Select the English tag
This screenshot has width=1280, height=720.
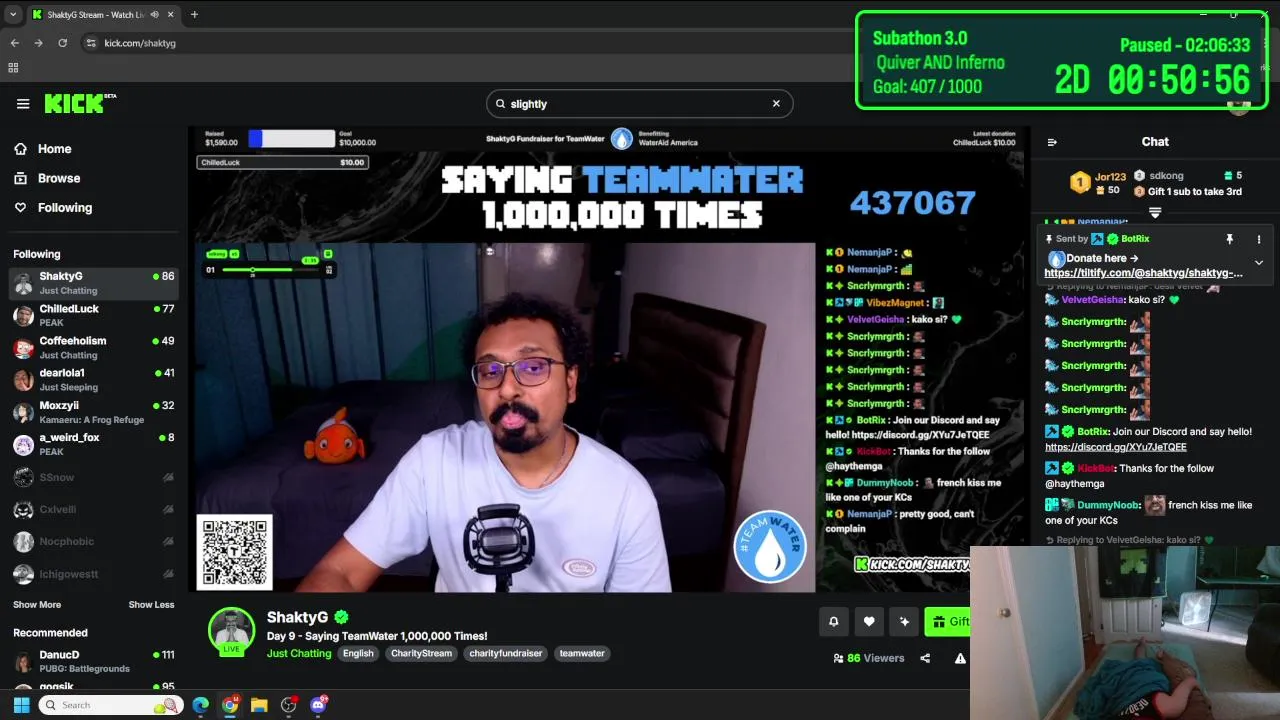coord(358,653)
